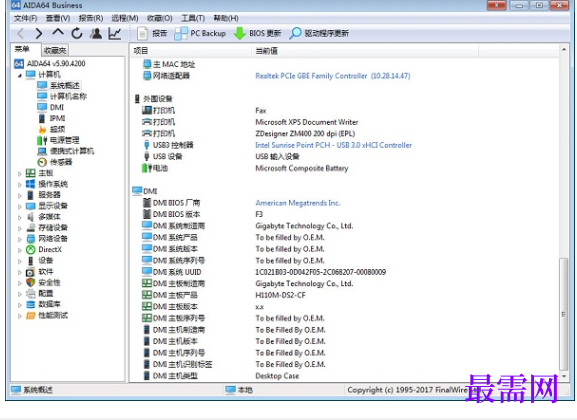
Task: Click the refresh toolbar icon
Action: tap(77, 33)
